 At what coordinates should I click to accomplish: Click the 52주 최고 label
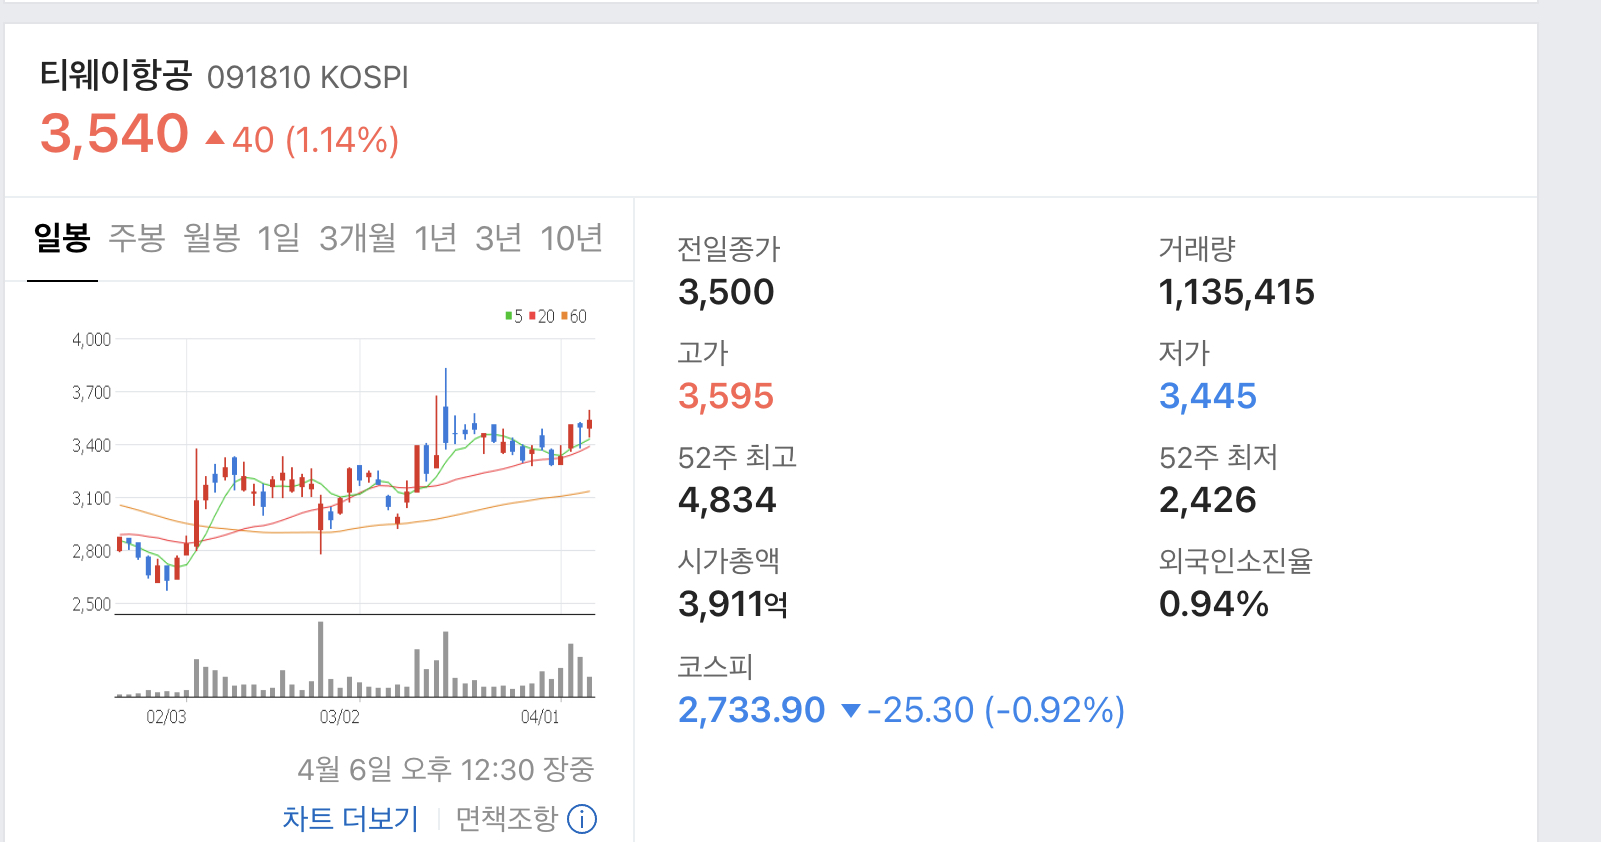[737, 457]
